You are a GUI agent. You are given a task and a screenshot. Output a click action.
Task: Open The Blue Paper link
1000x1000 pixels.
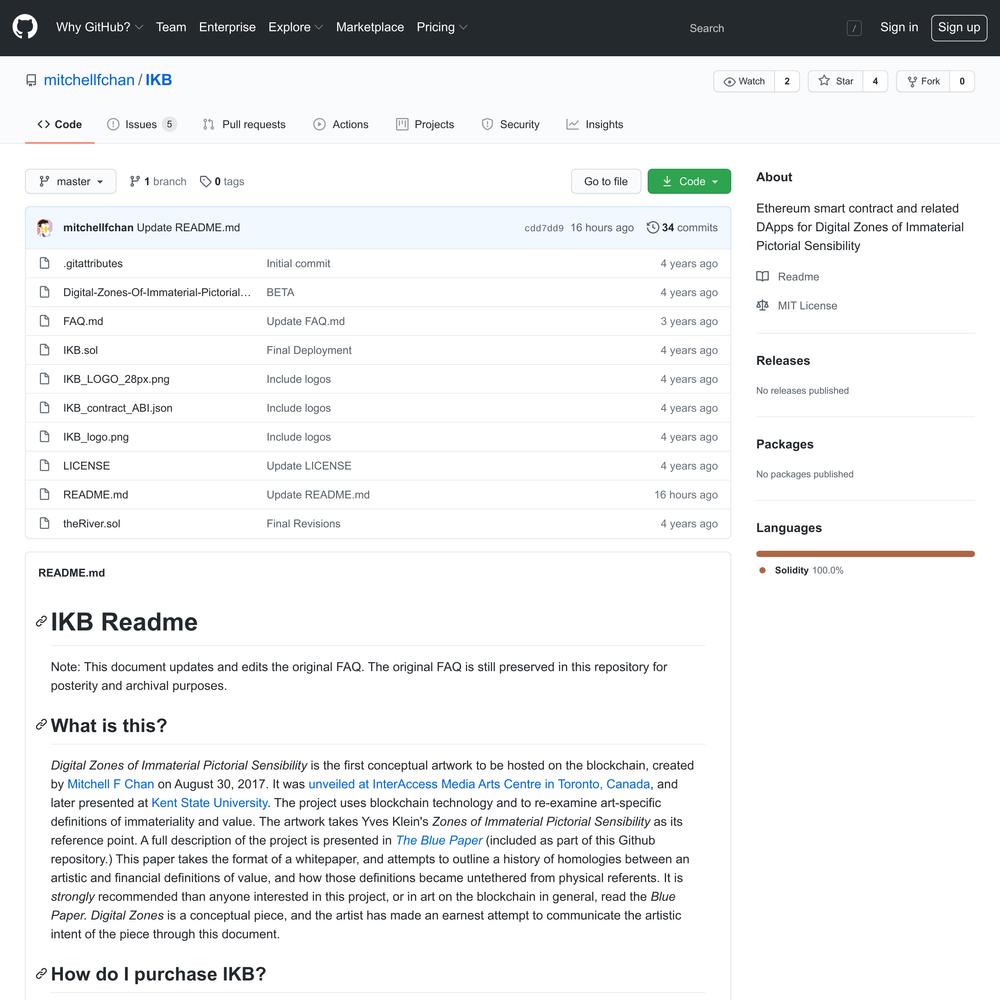point(439,841)
